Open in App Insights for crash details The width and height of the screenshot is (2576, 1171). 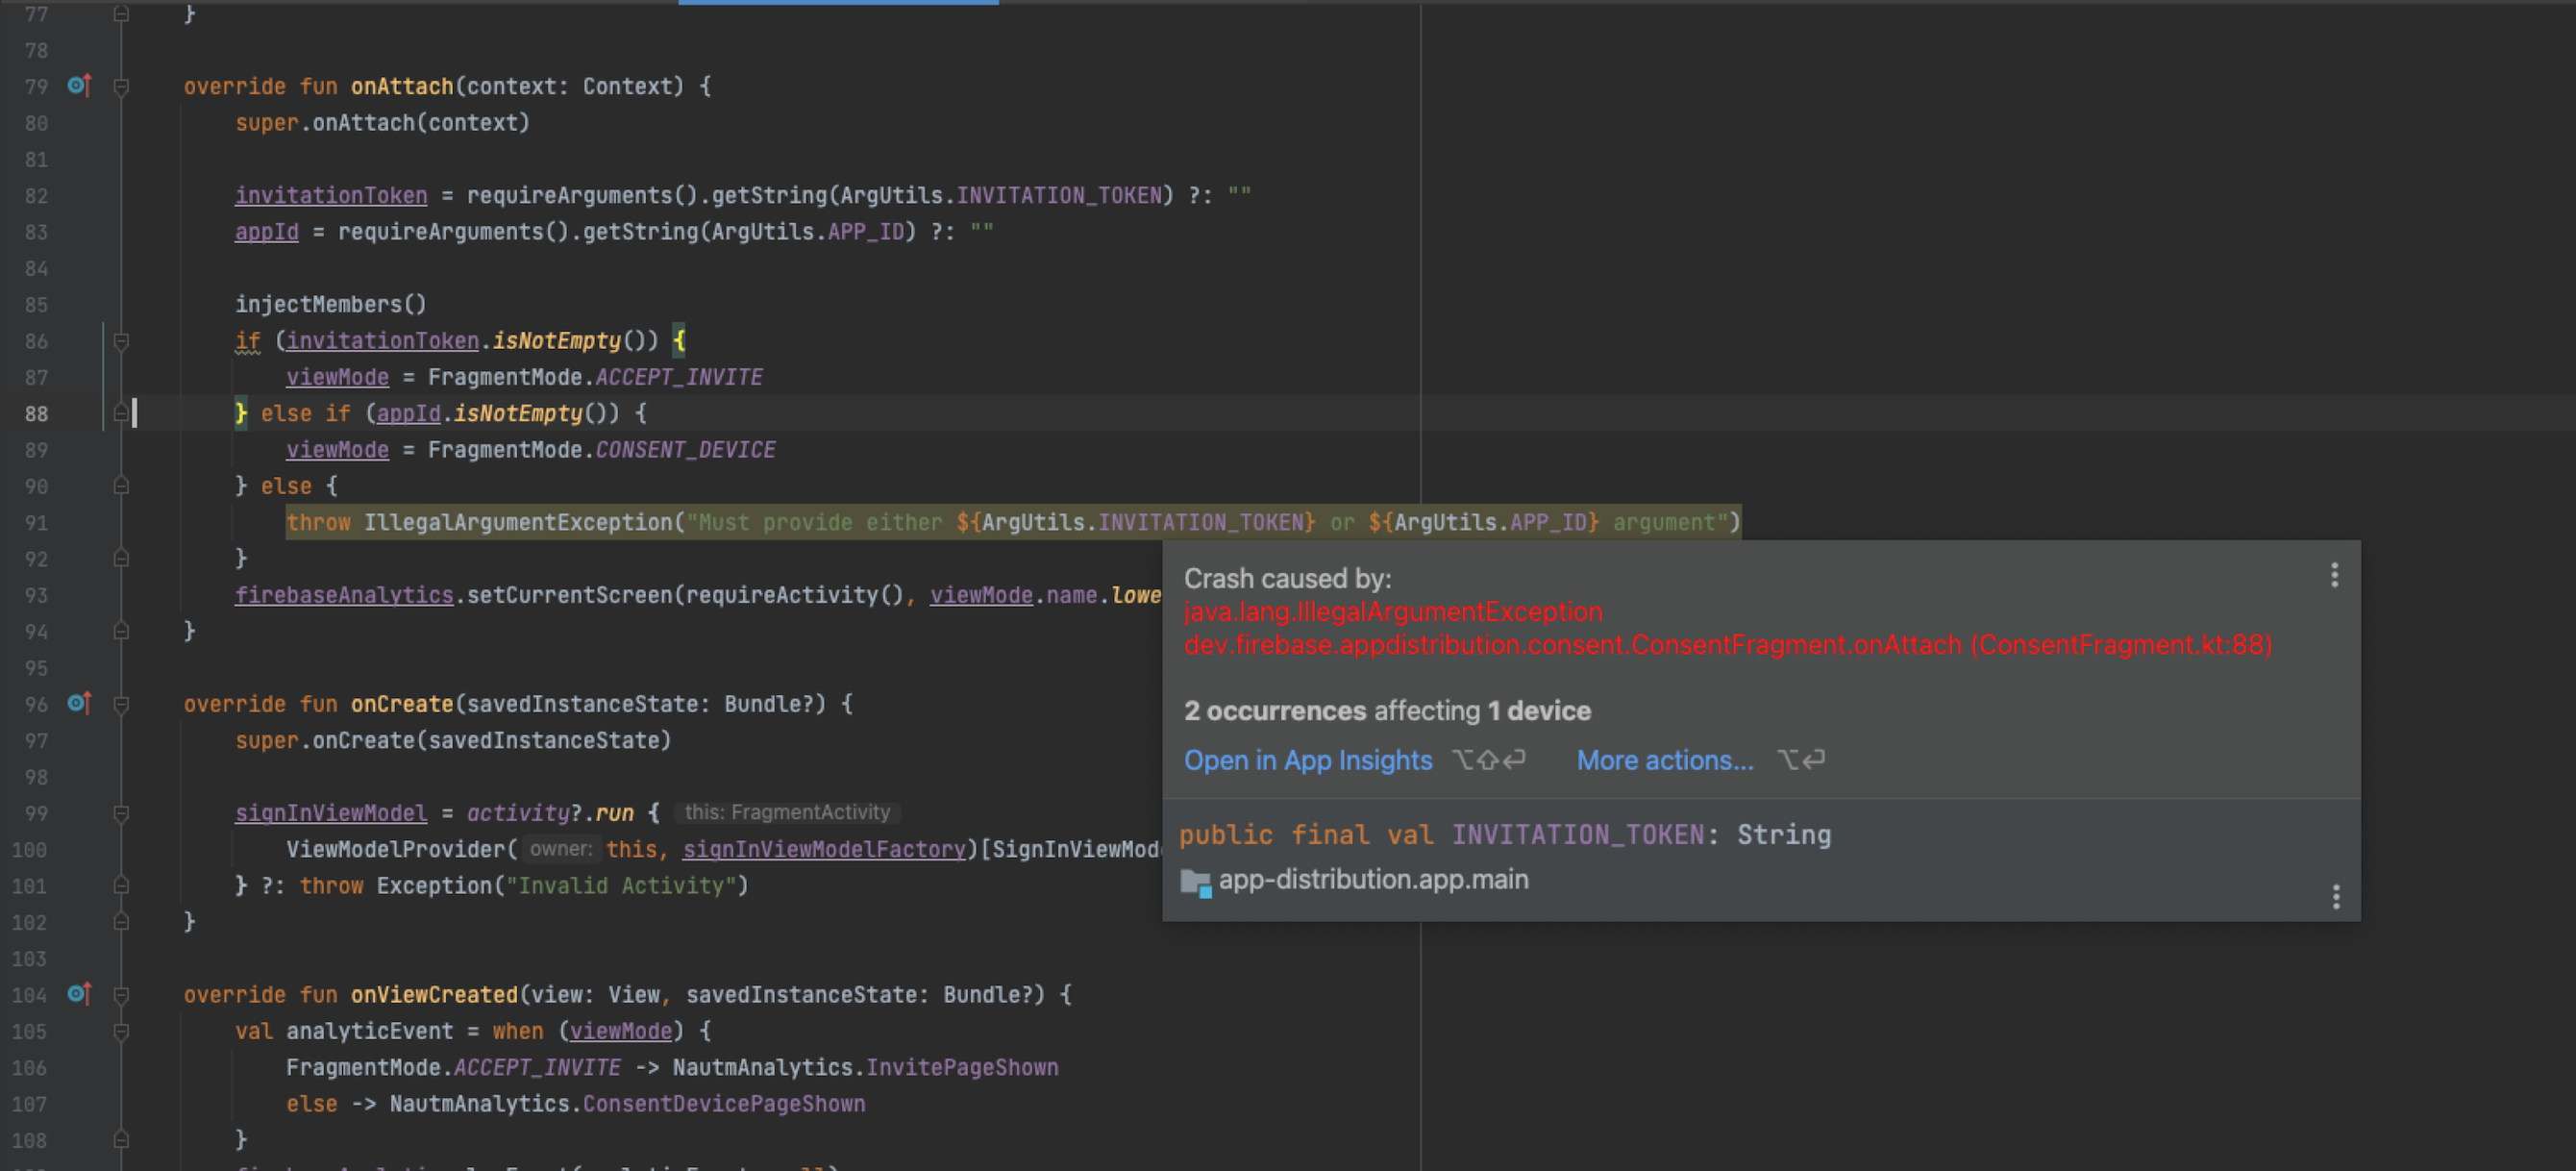click(x=1309, y=759)
